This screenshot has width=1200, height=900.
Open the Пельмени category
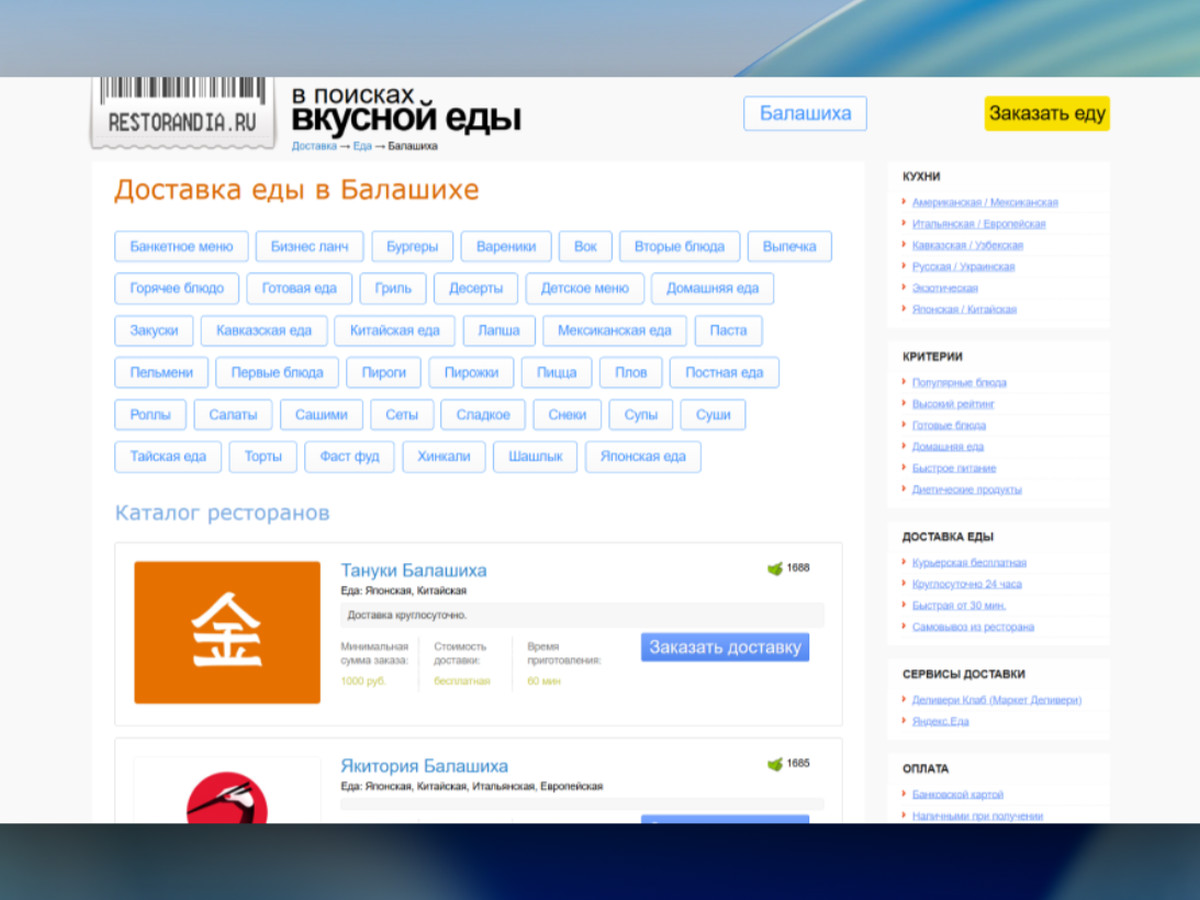pos(161,372)
